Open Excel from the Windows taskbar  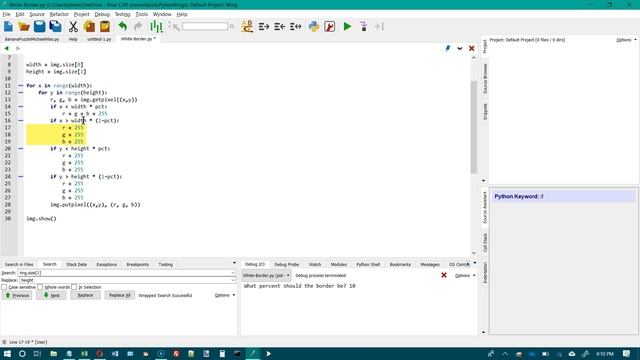(x=84, y=353)
